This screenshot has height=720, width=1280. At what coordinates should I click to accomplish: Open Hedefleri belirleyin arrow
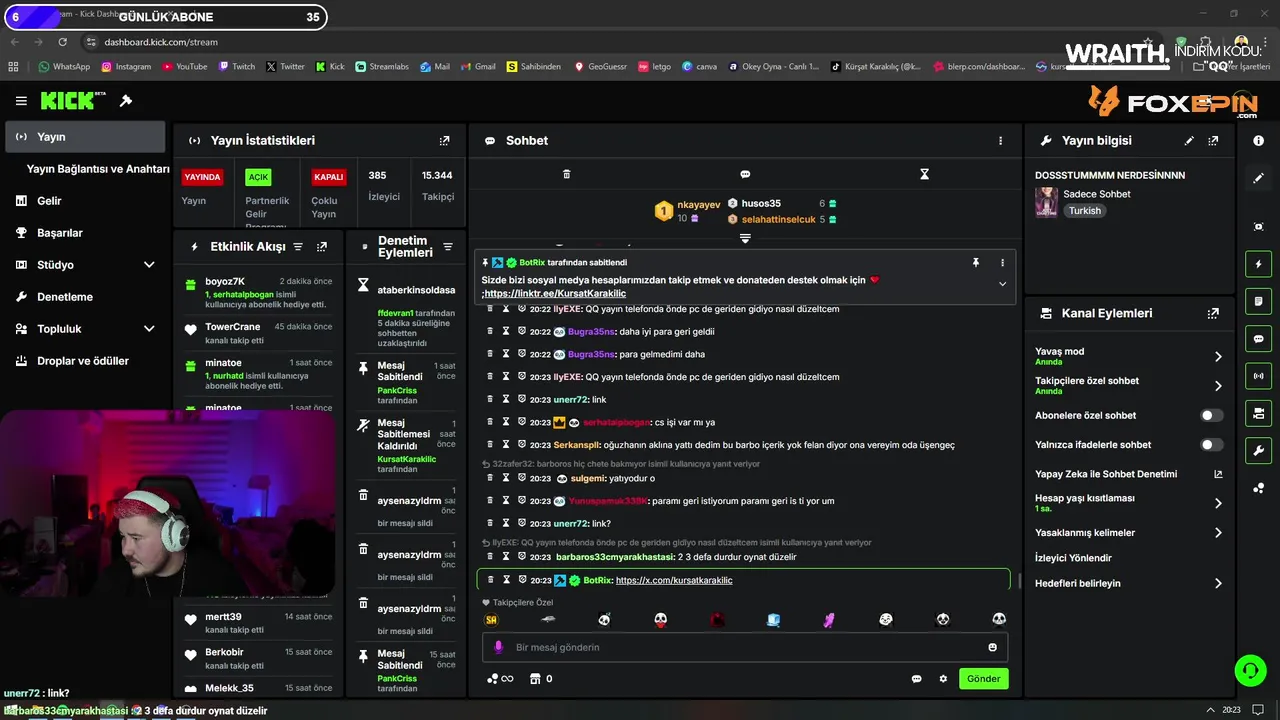tap(1218, 583)
